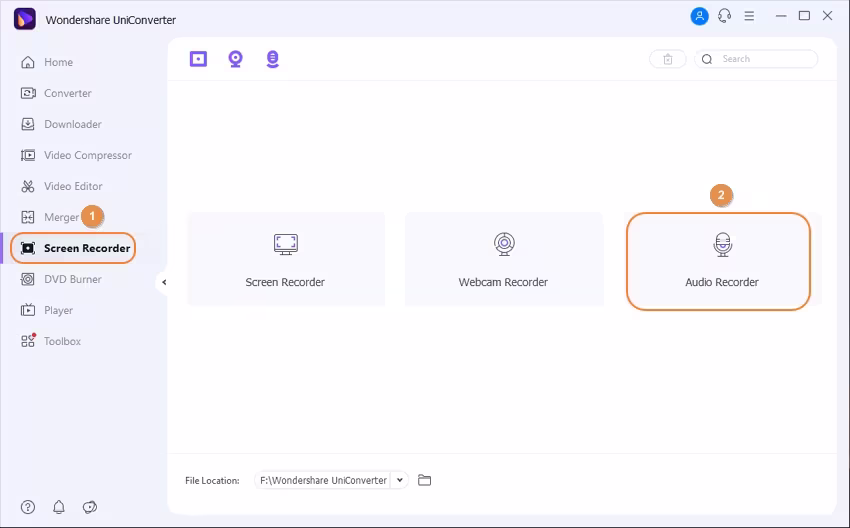Focus the Search input field
This screenshot has height=528, width=850.
tap(756, 59)
